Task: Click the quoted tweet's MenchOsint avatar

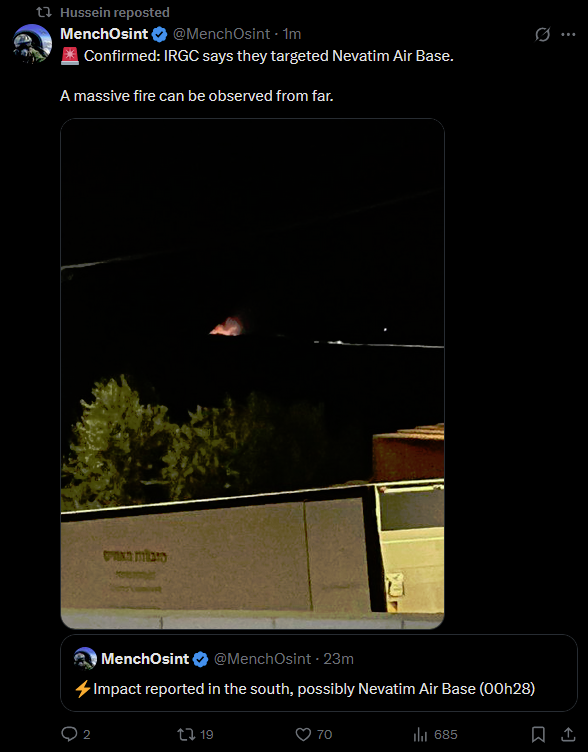Action: 85,658
